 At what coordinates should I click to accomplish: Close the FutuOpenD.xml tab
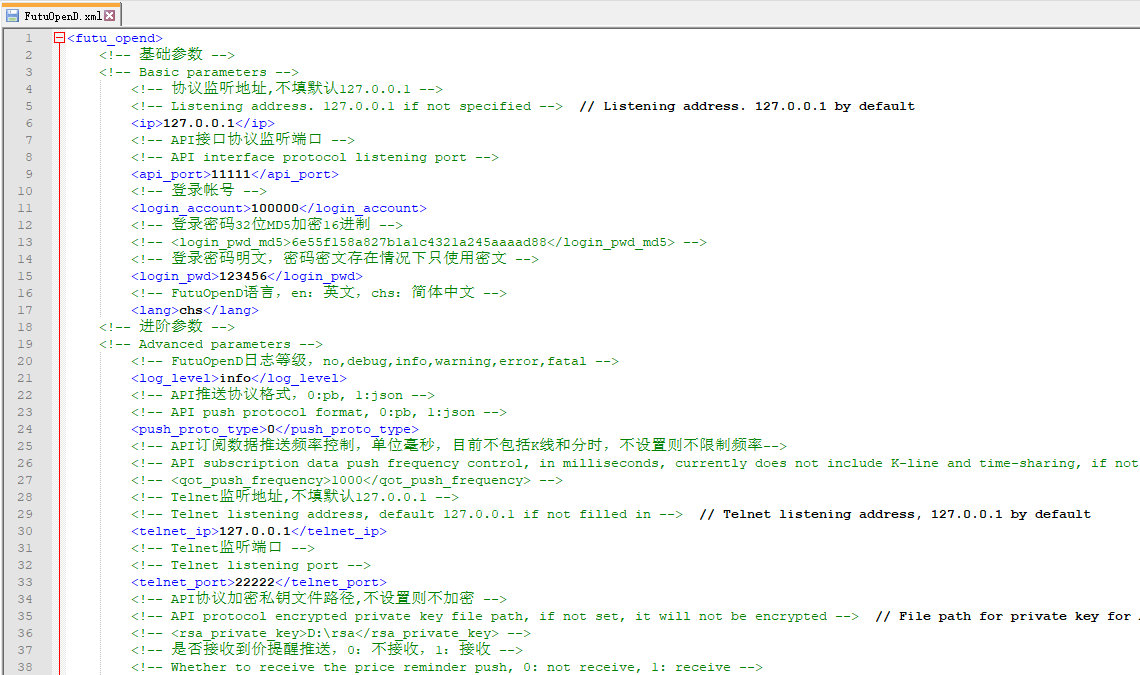coord(110,15)
